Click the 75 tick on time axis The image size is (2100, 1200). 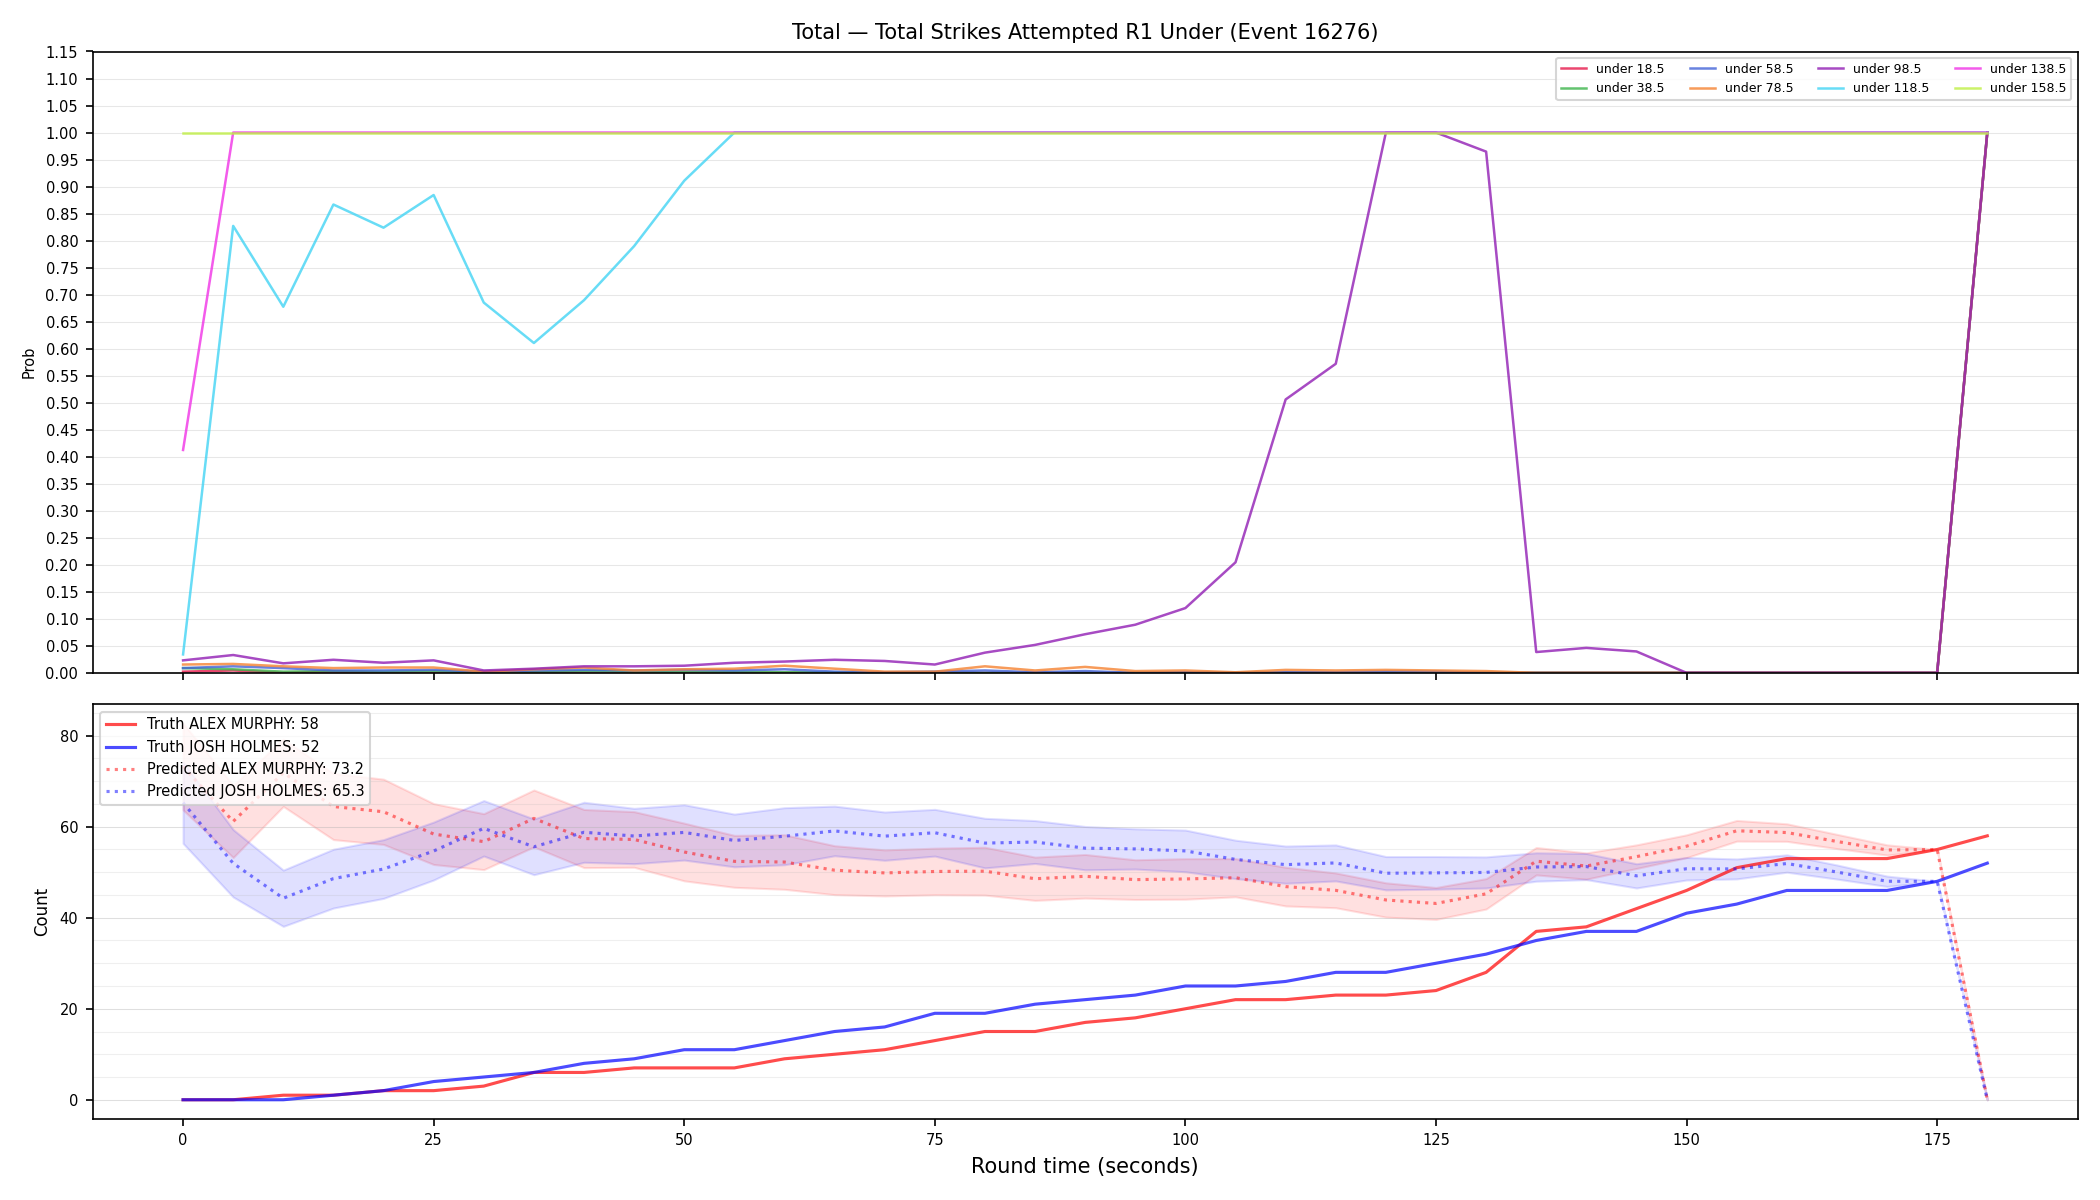coord(934,1138)
